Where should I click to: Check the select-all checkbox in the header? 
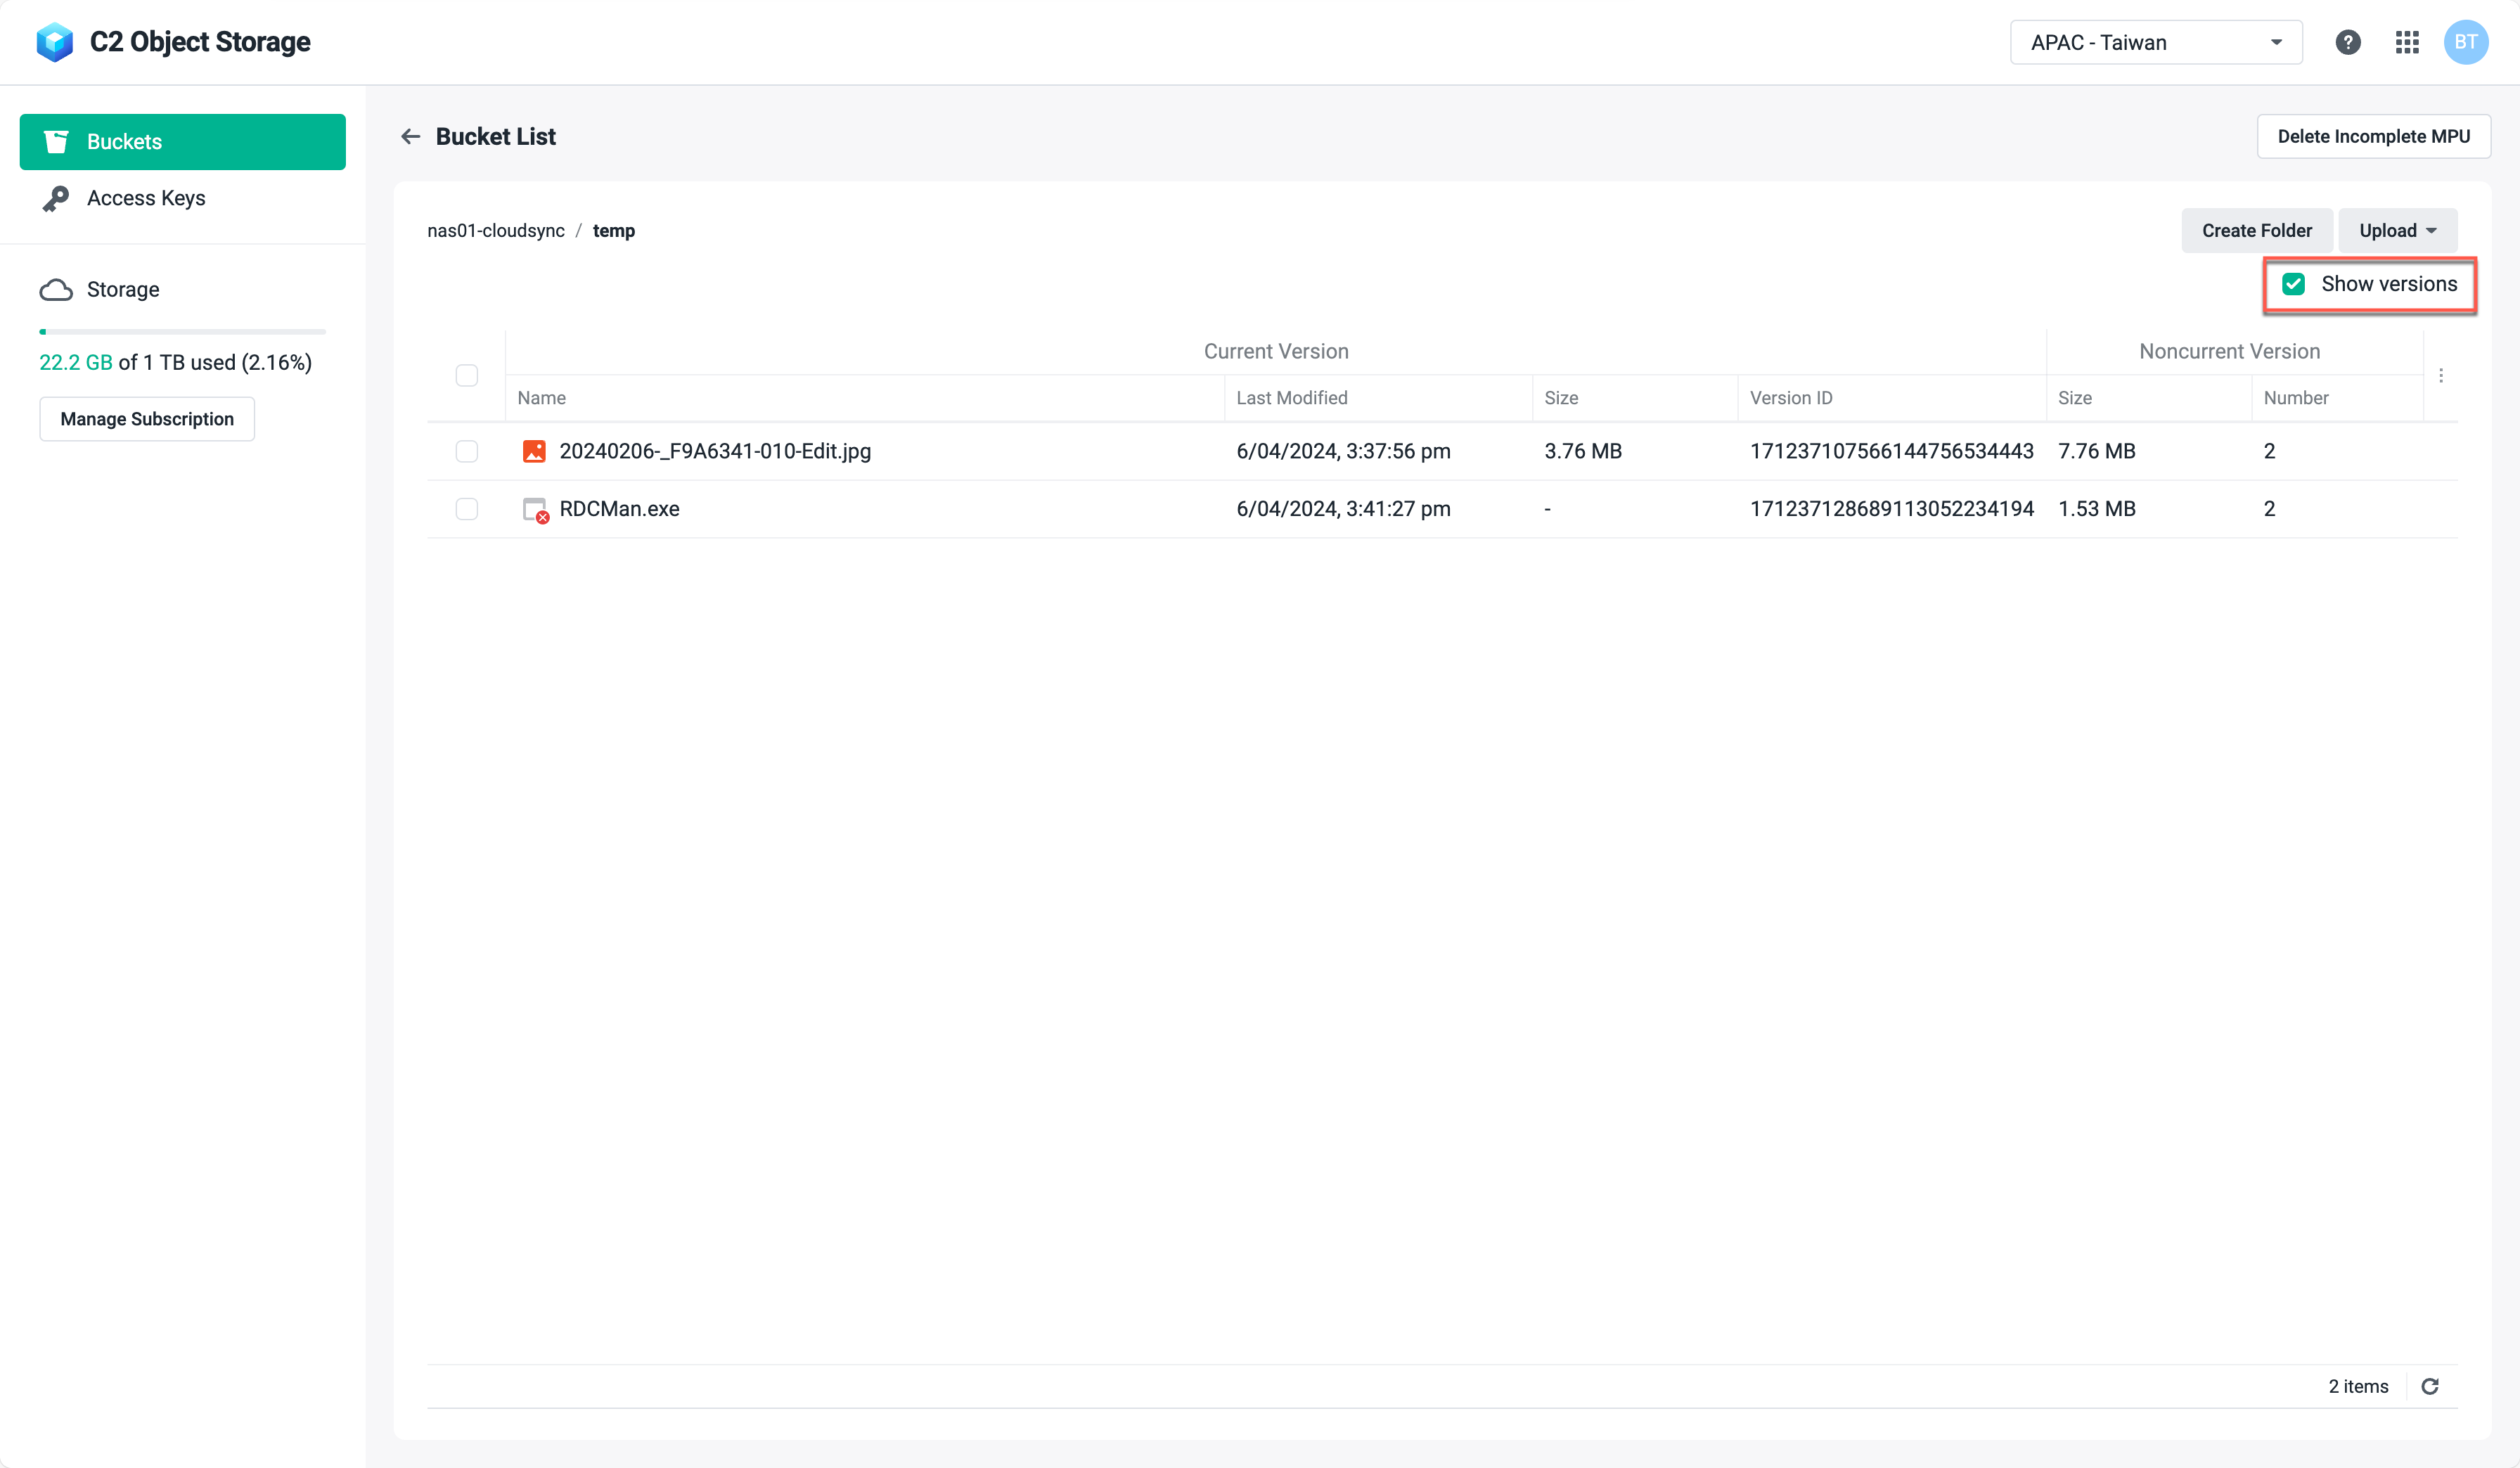pos(467,375)
